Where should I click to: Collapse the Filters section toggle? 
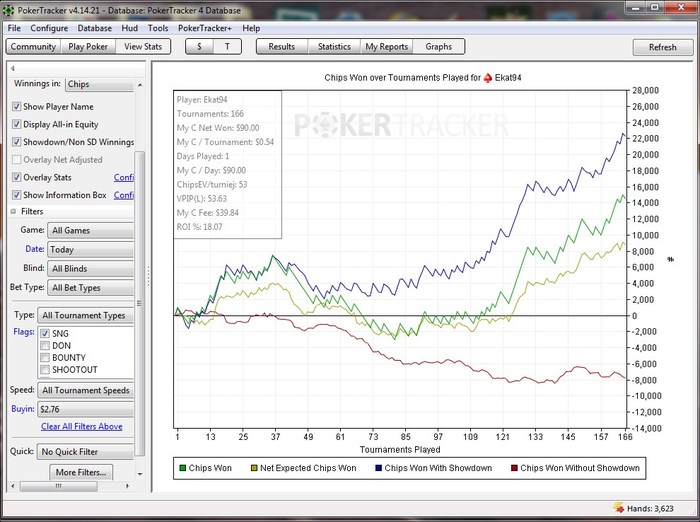pyautogui.click(x=13, y=211)
